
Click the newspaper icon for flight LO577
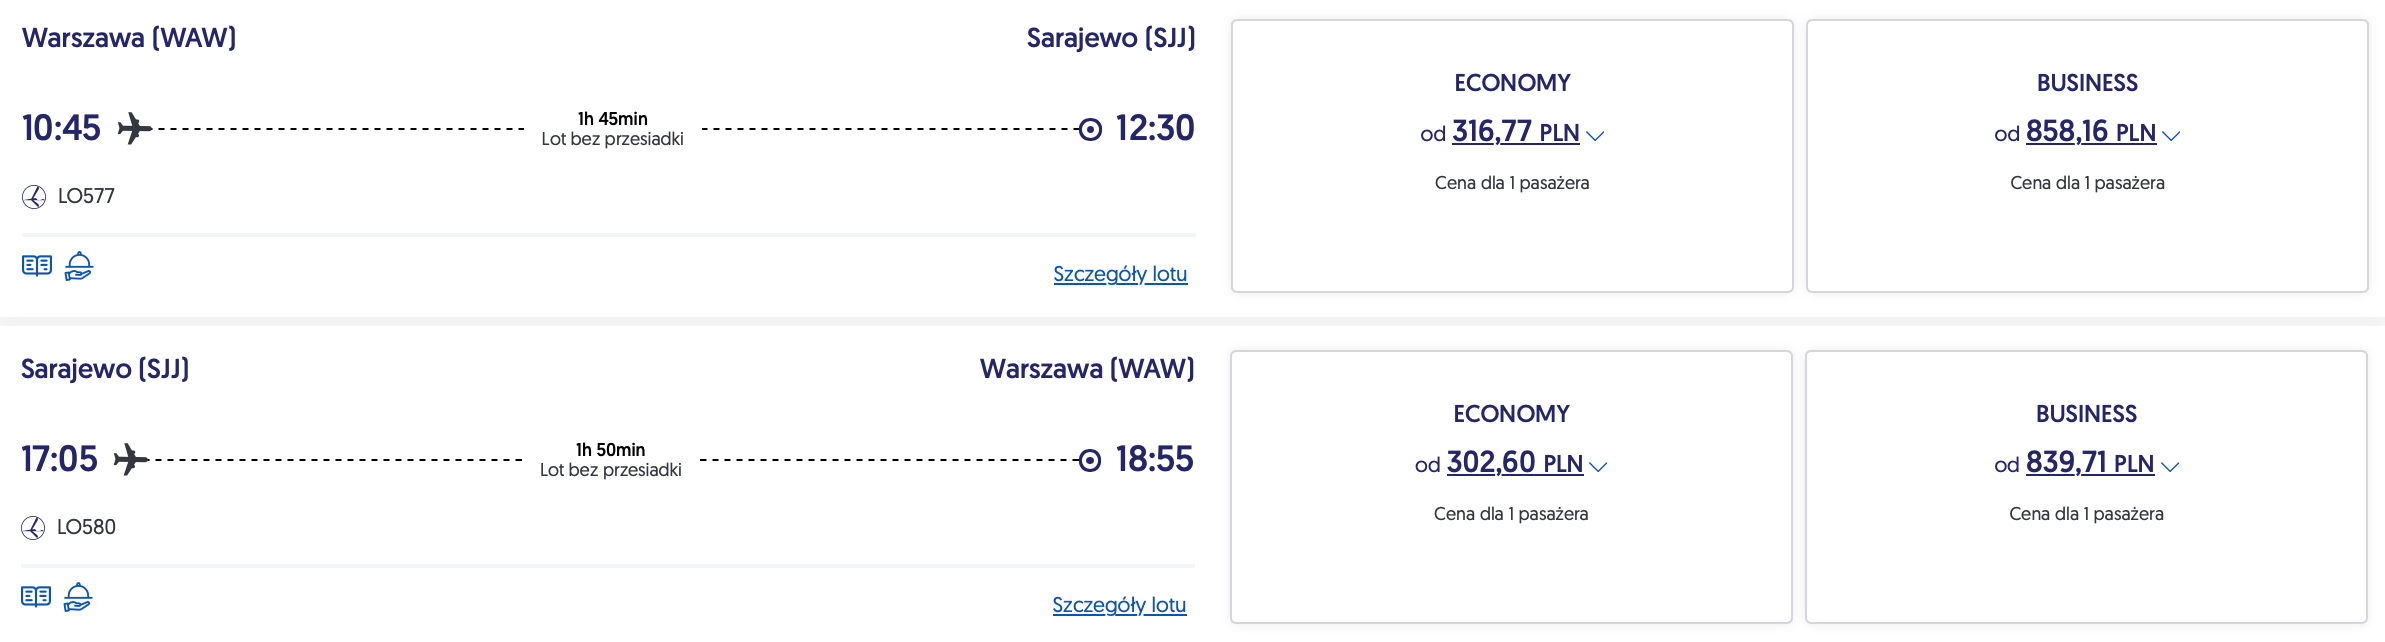pos(37,266)
